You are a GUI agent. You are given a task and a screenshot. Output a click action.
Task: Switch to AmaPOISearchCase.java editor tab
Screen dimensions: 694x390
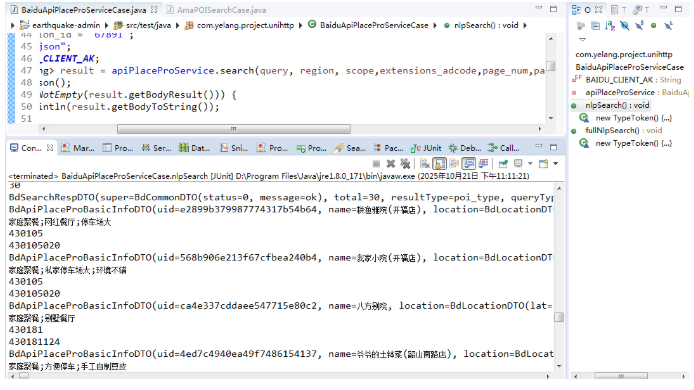pyautogui.click(x=216, y=10)
